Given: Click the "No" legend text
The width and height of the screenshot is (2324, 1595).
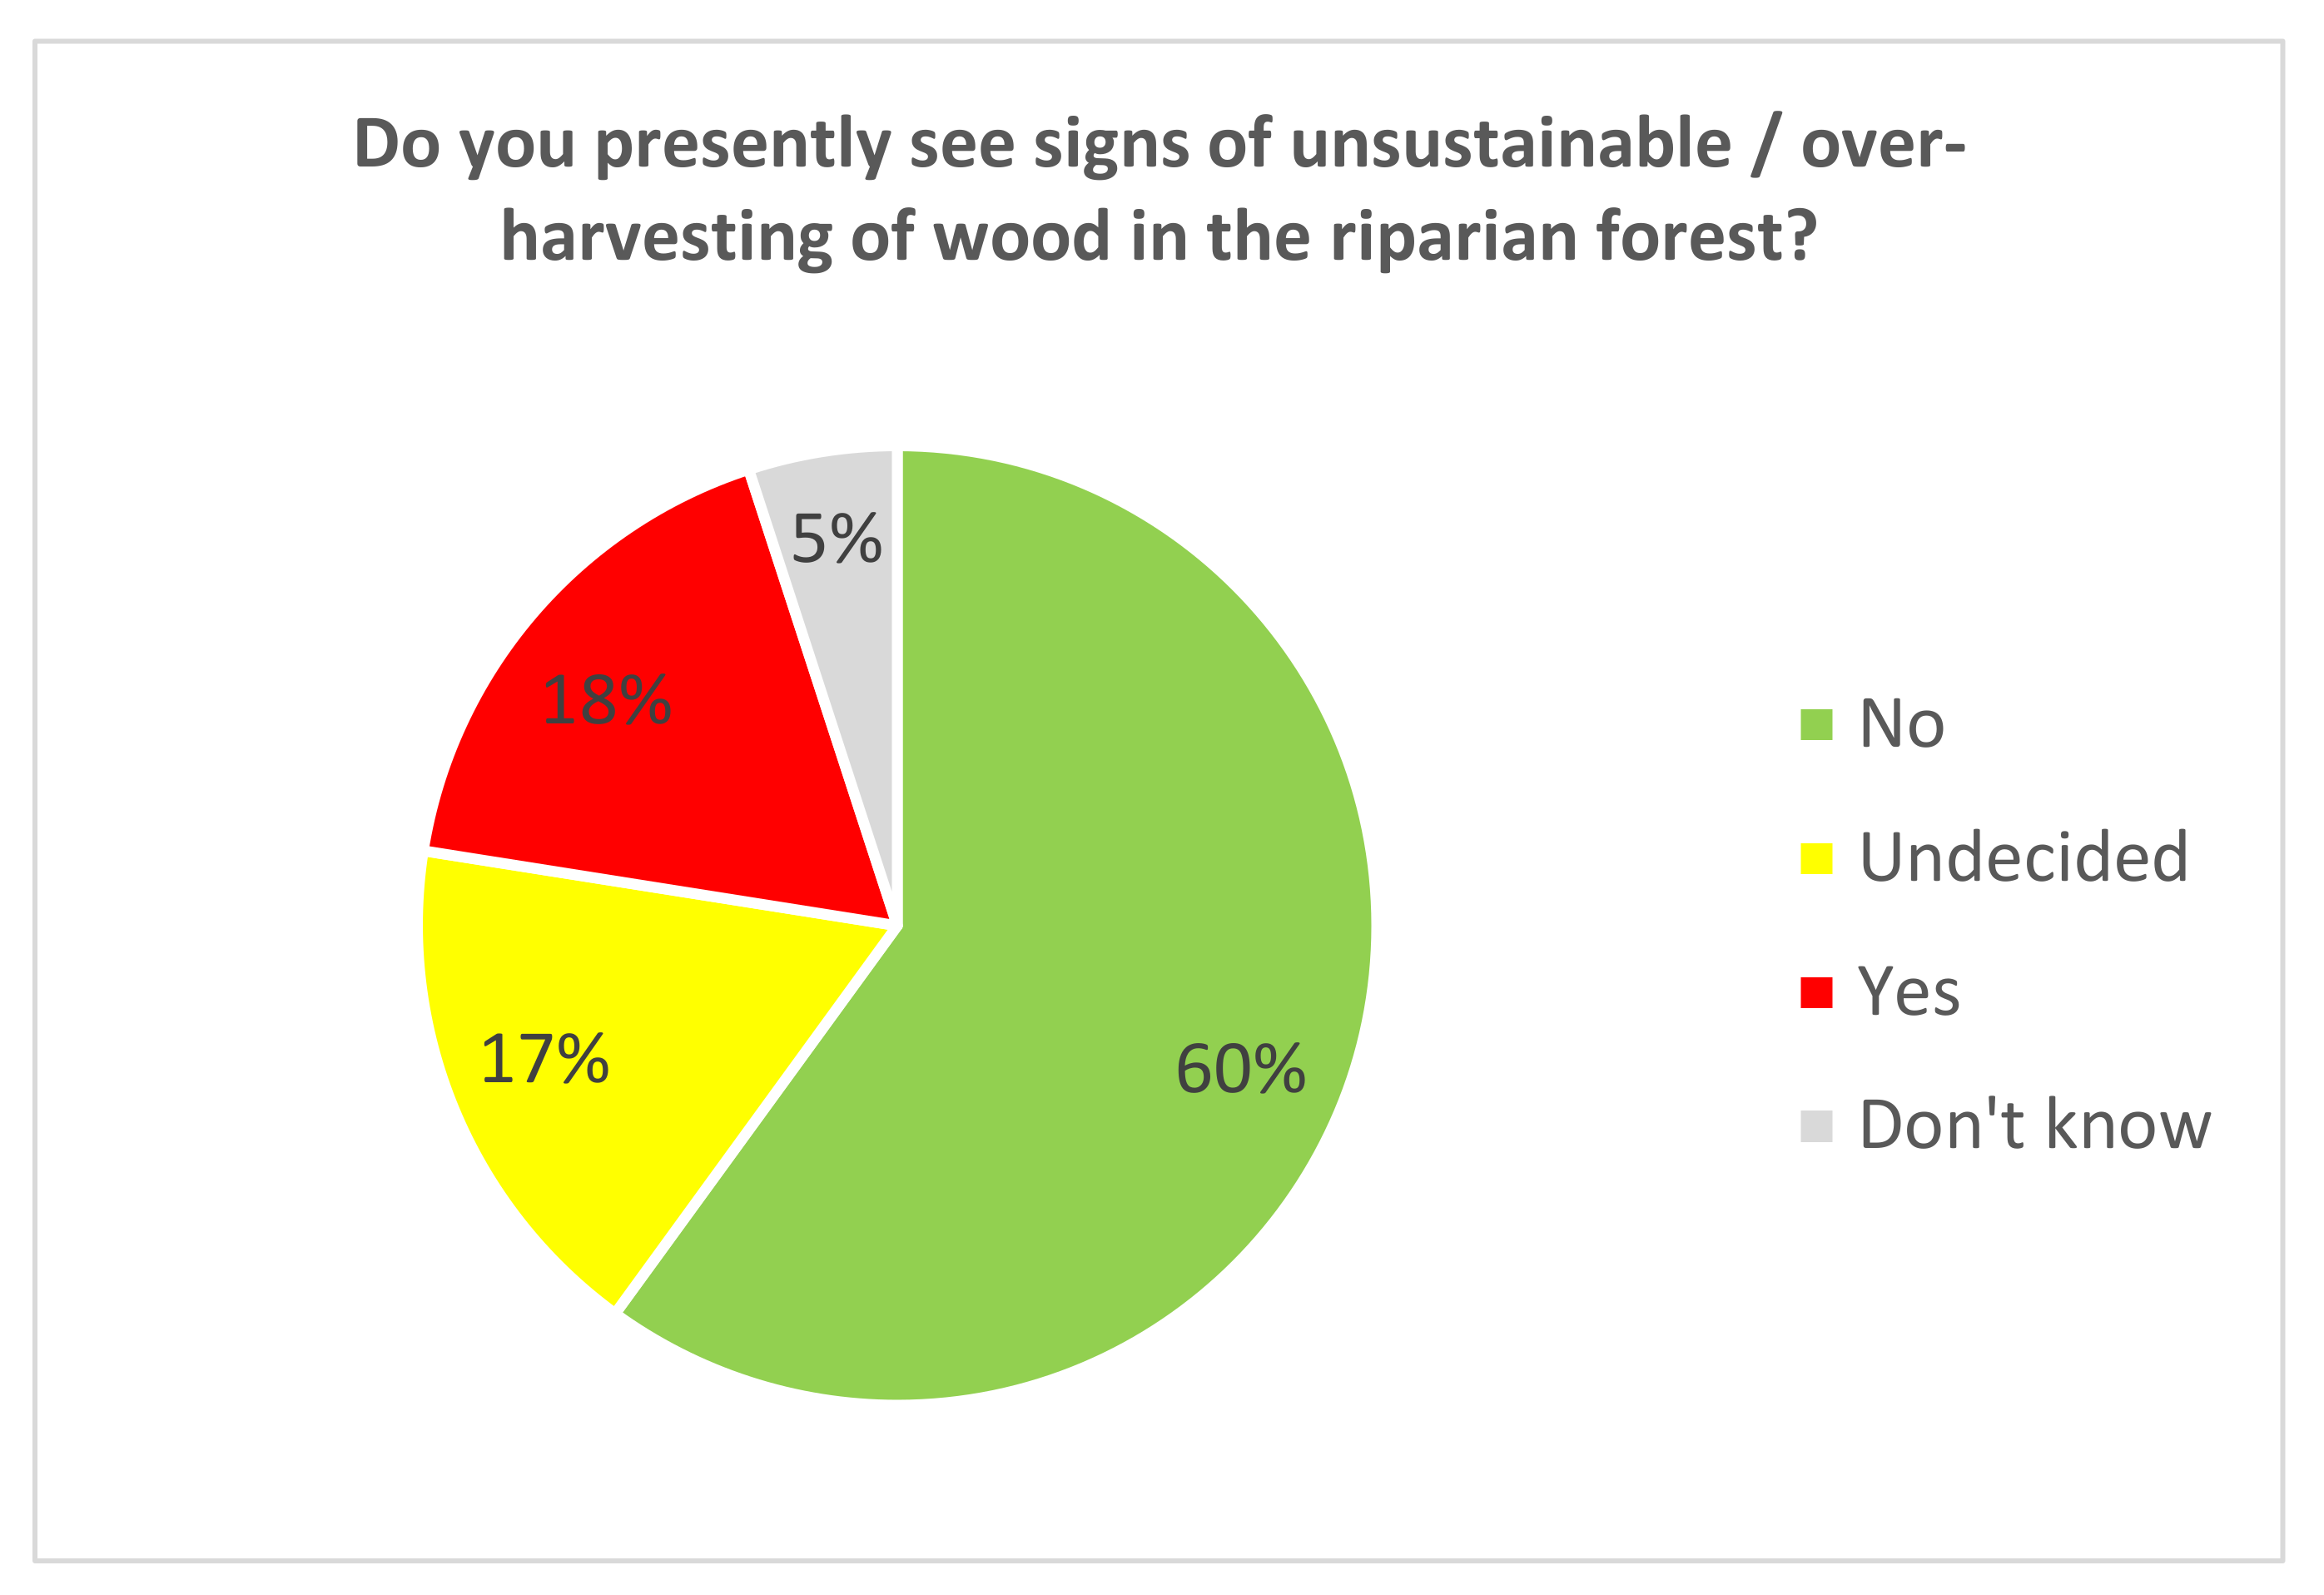Looking at the screenshot, I should coord(1901,724).
